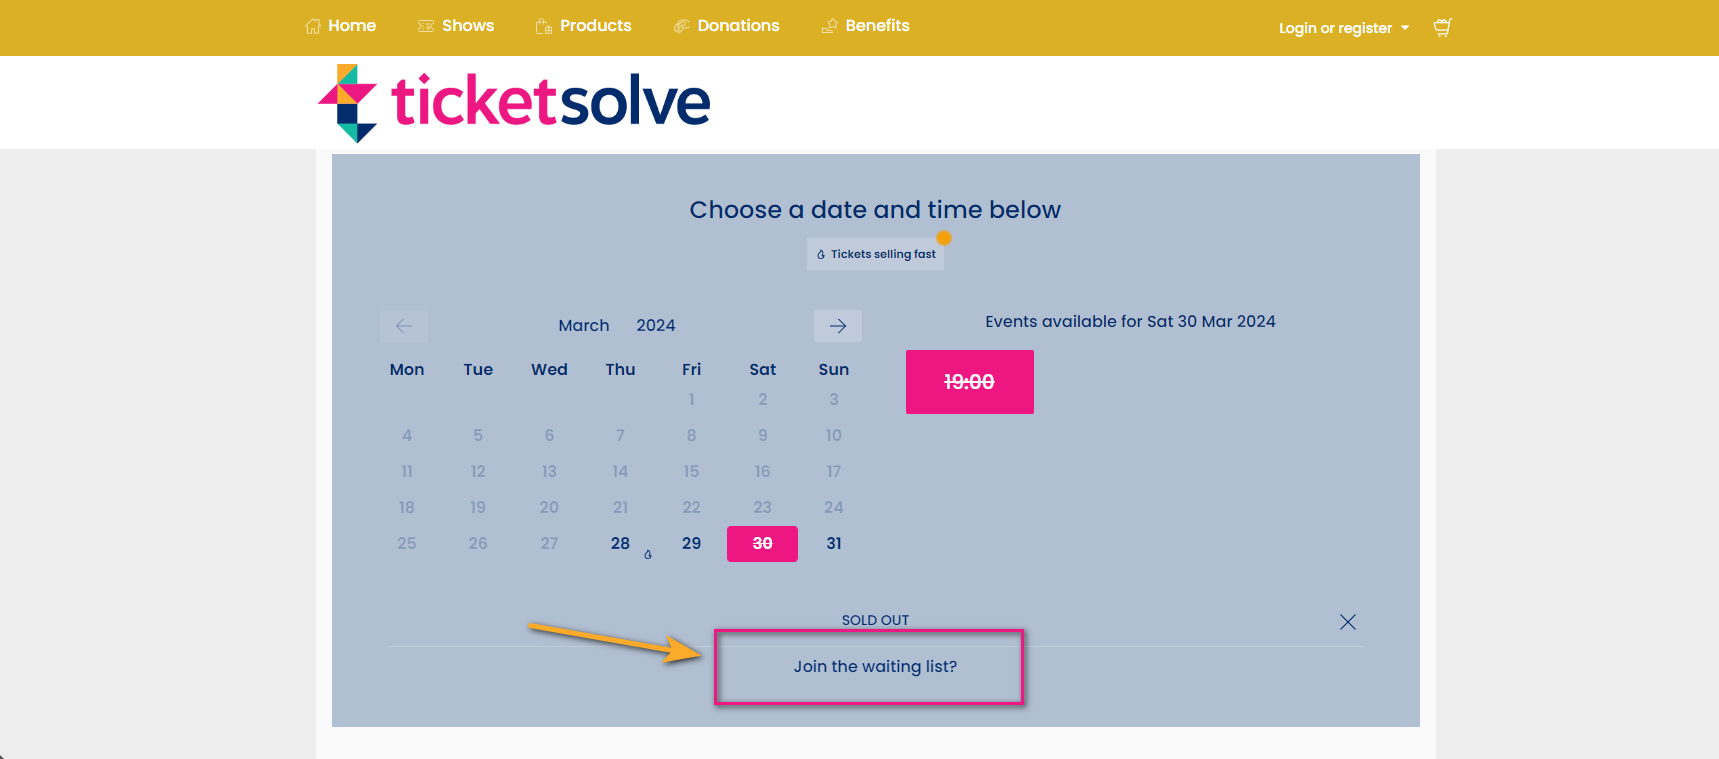Image resolution: width=1719 pixels, height=759 pixels.
Task: Select Saturday 30 on the calendar
Action: click(762, 543)
